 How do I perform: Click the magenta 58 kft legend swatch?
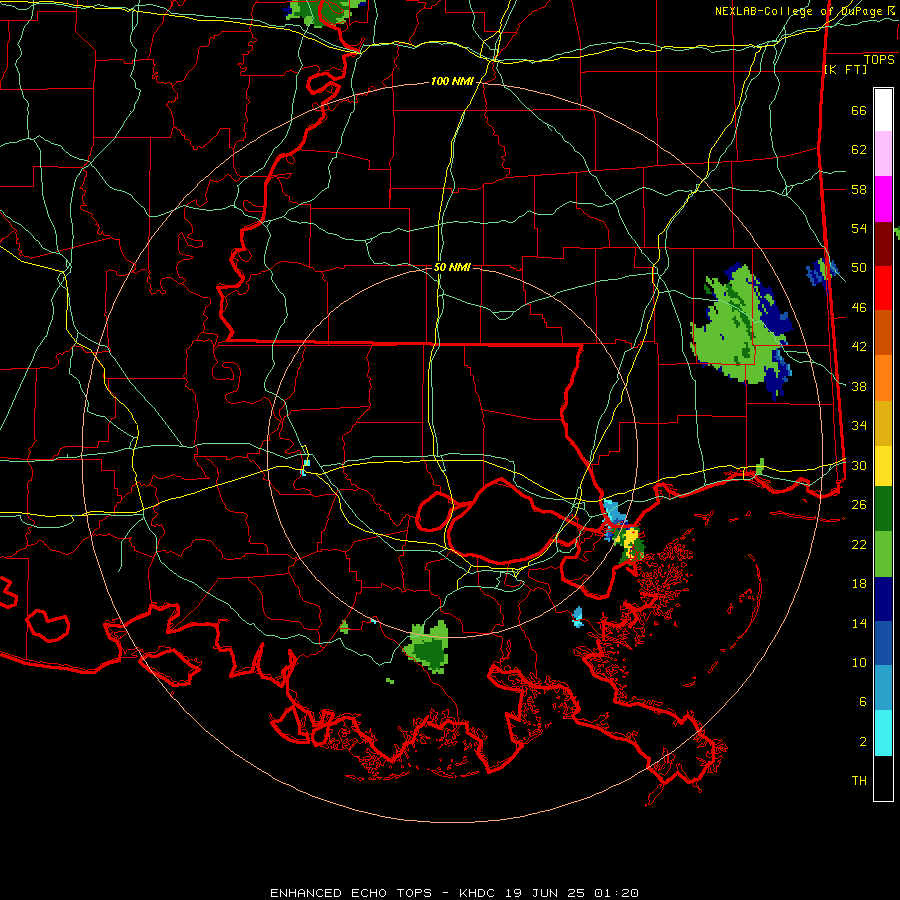[x=883, y=199]
